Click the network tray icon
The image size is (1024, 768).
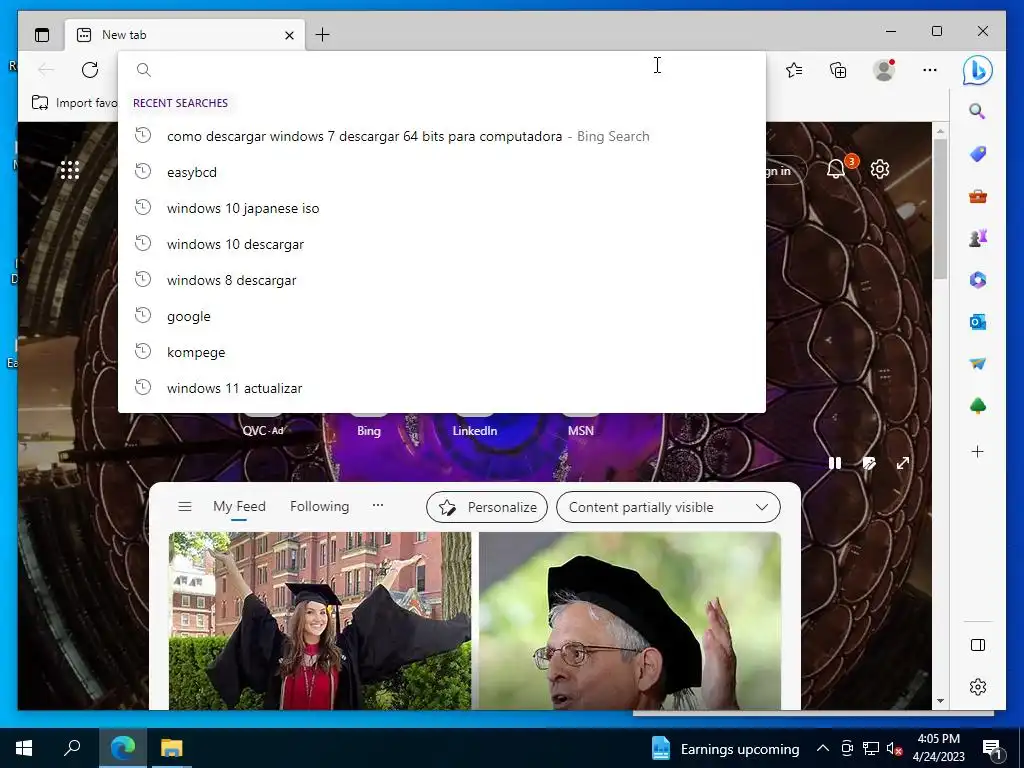(871, 748)
